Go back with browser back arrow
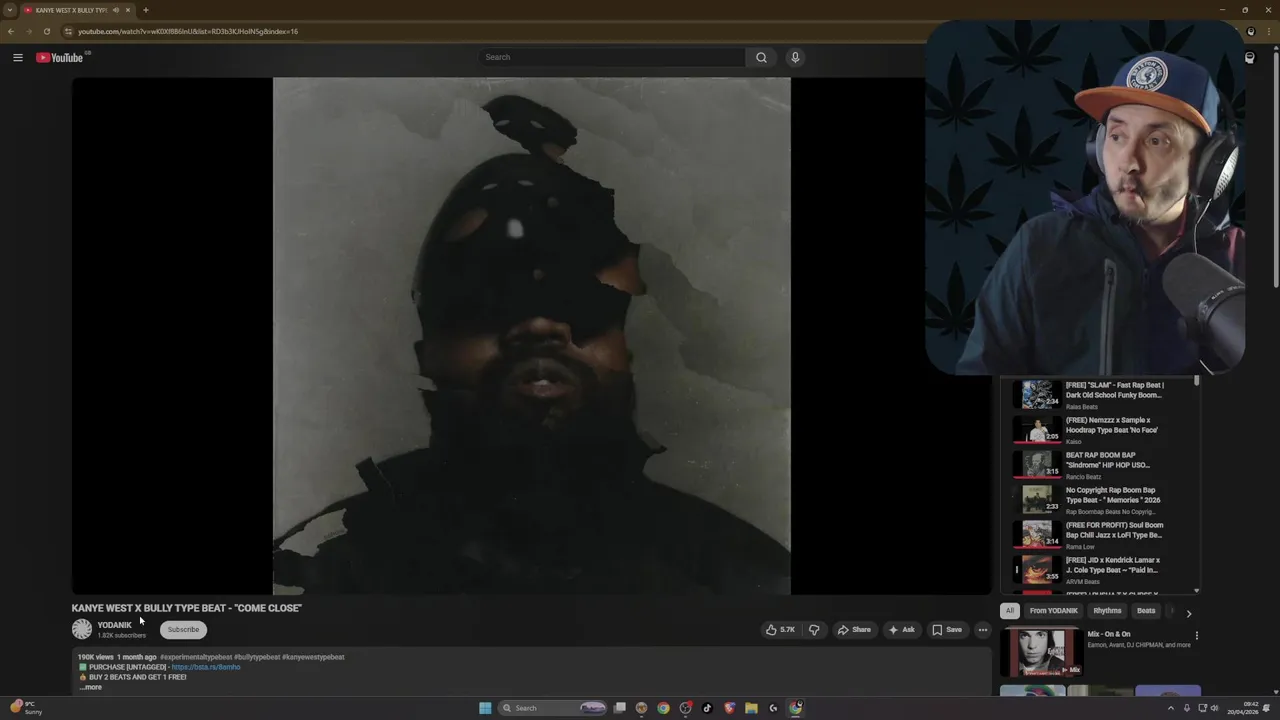The height and width of the screenshot is (720, 1280). tap(11, 31)
